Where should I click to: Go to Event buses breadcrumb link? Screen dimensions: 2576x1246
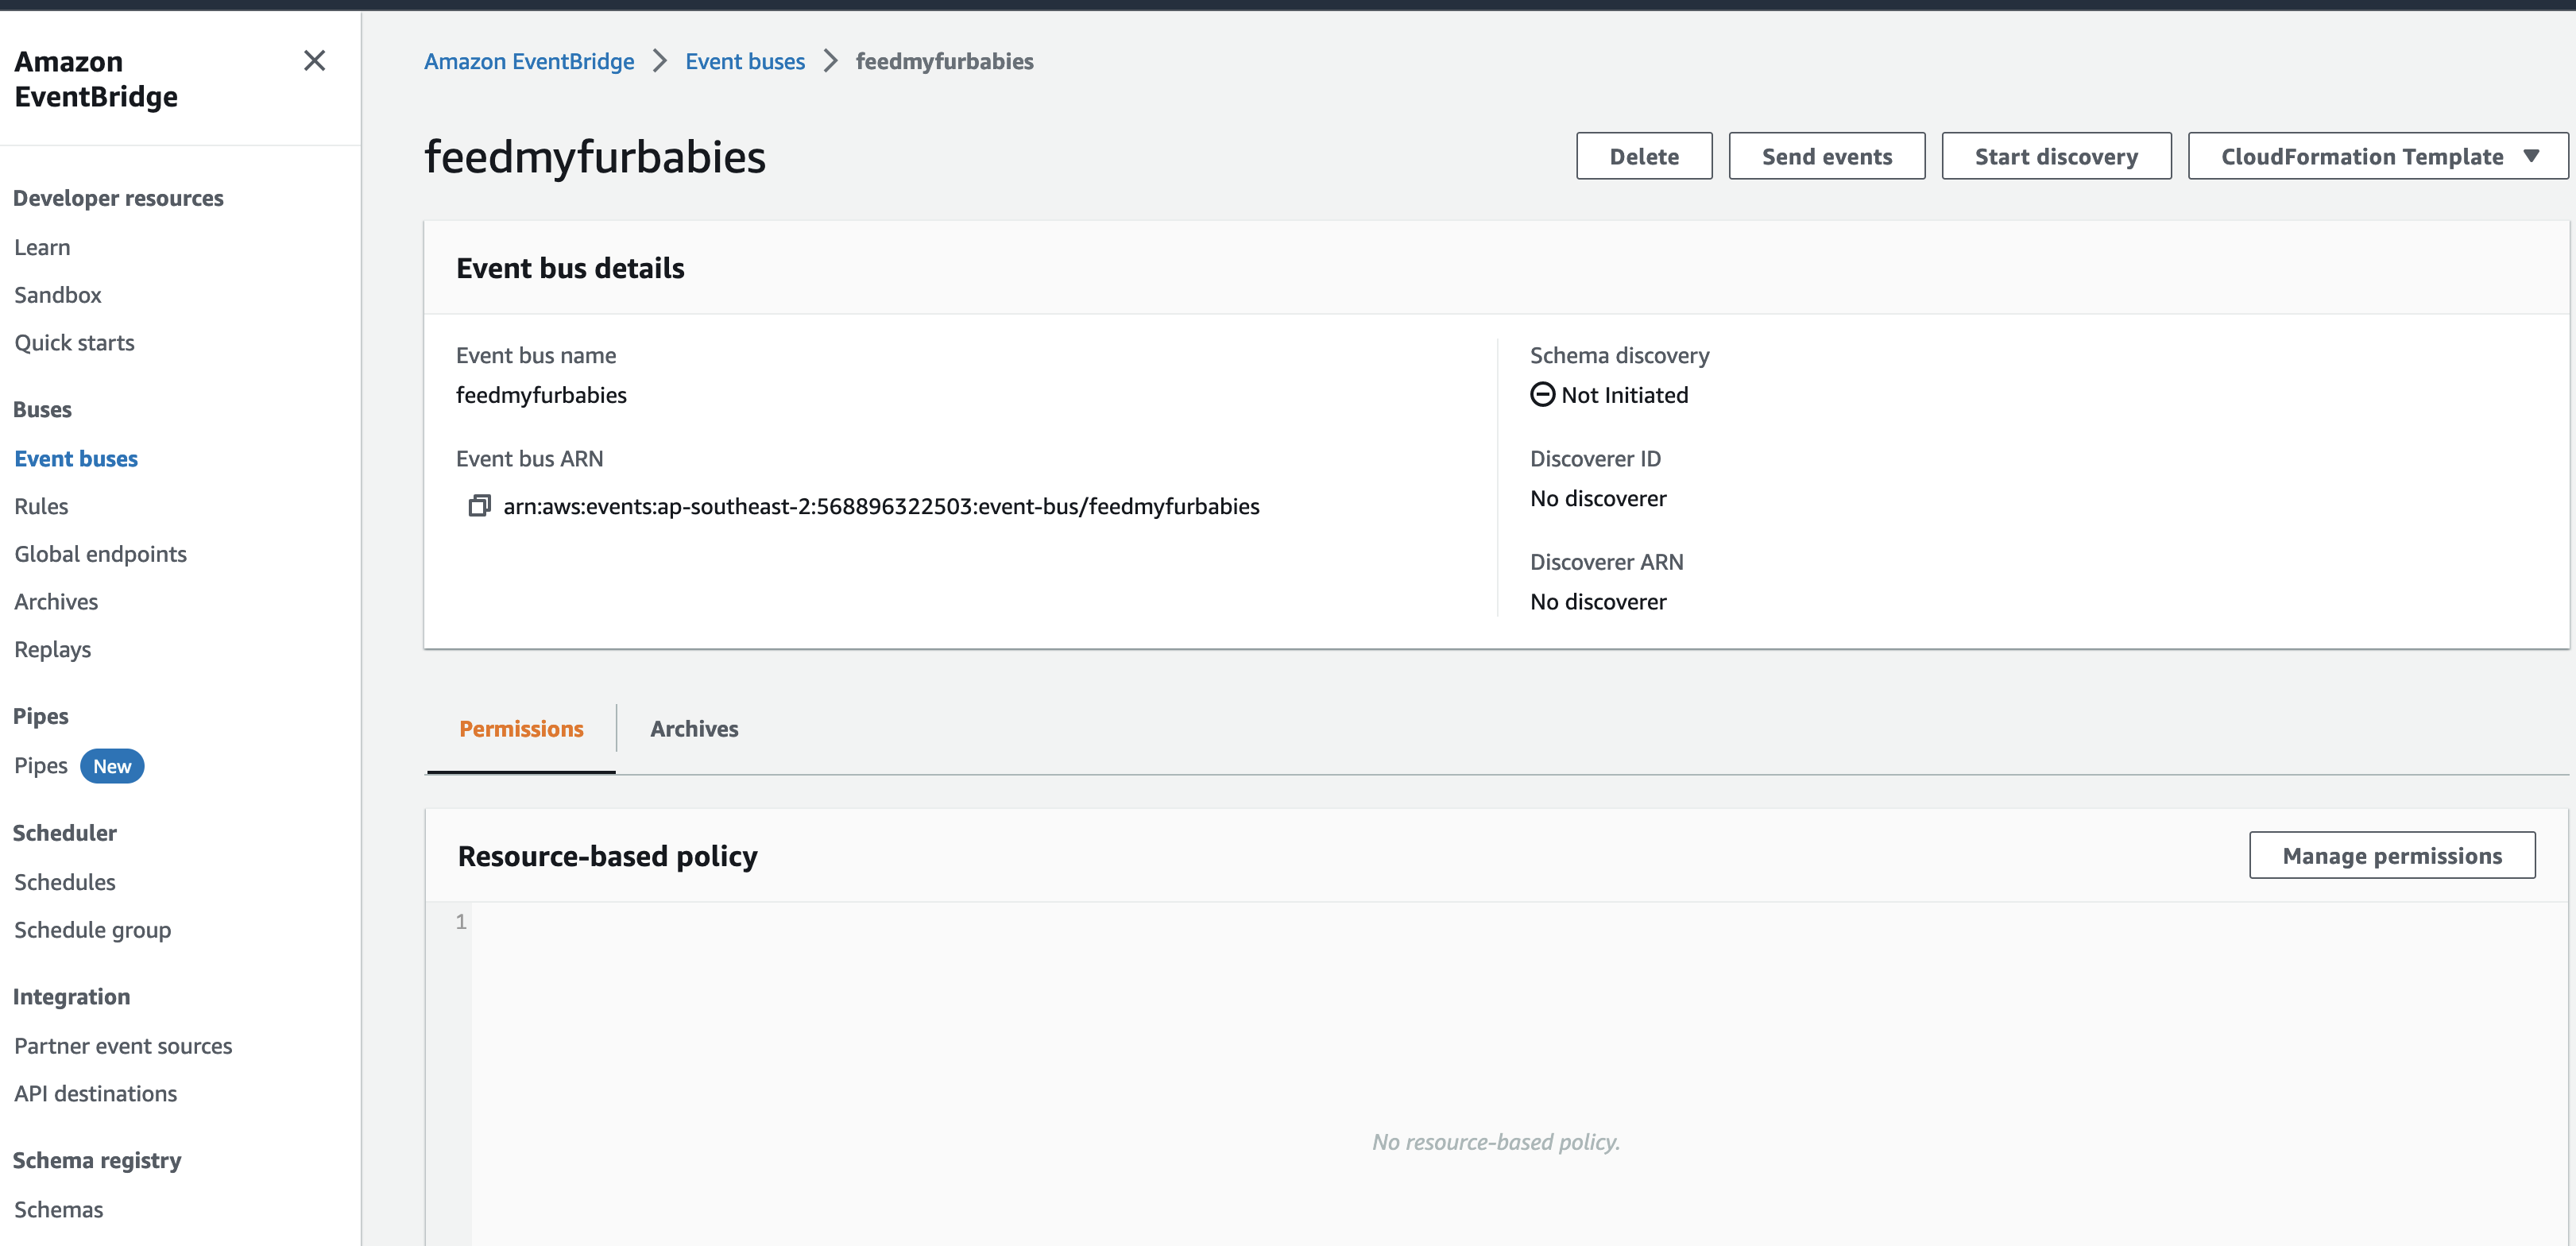[745, 61]
